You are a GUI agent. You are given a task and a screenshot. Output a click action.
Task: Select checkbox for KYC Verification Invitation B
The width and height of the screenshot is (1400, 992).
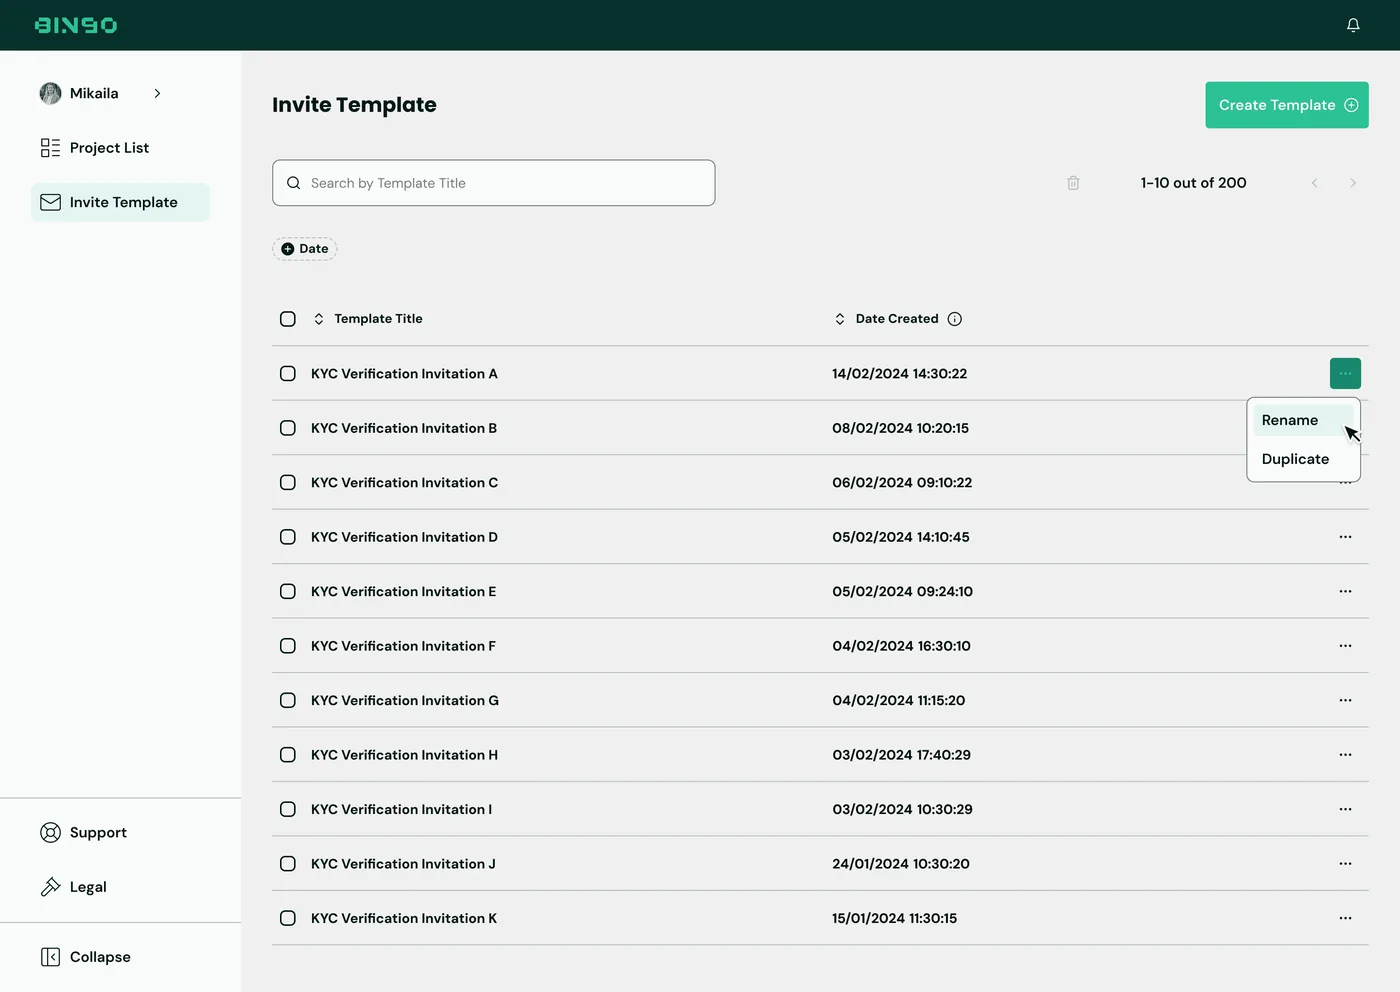pyautogui.click(x=288, y=428)
